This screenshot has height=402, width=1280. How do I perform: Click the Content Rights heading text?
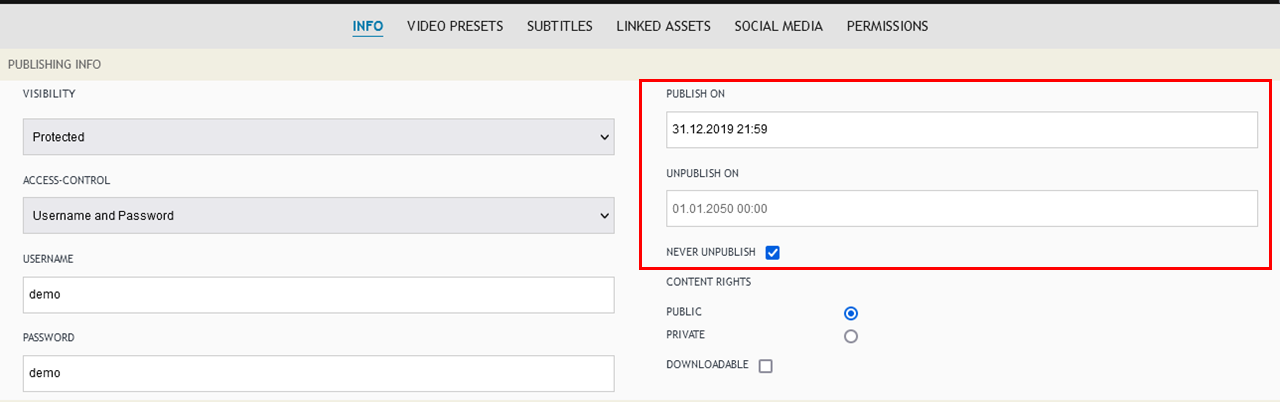point(708,282)
